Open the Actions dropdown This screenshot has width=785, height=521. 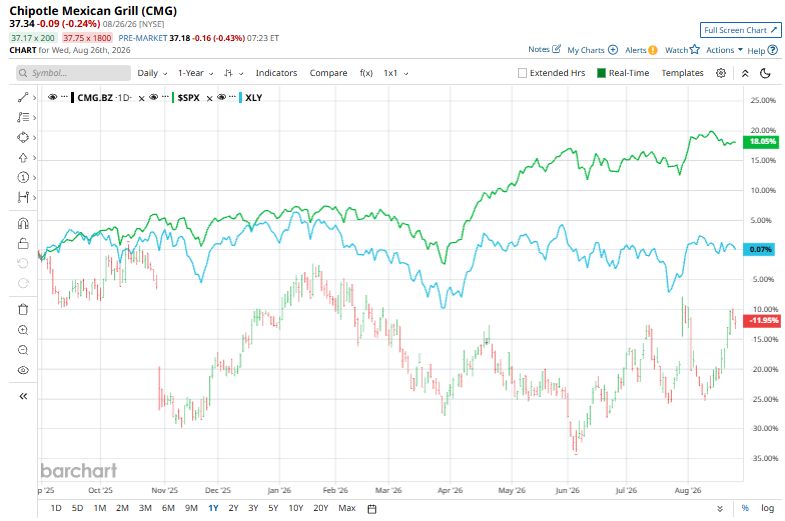(x=724, y=50)
